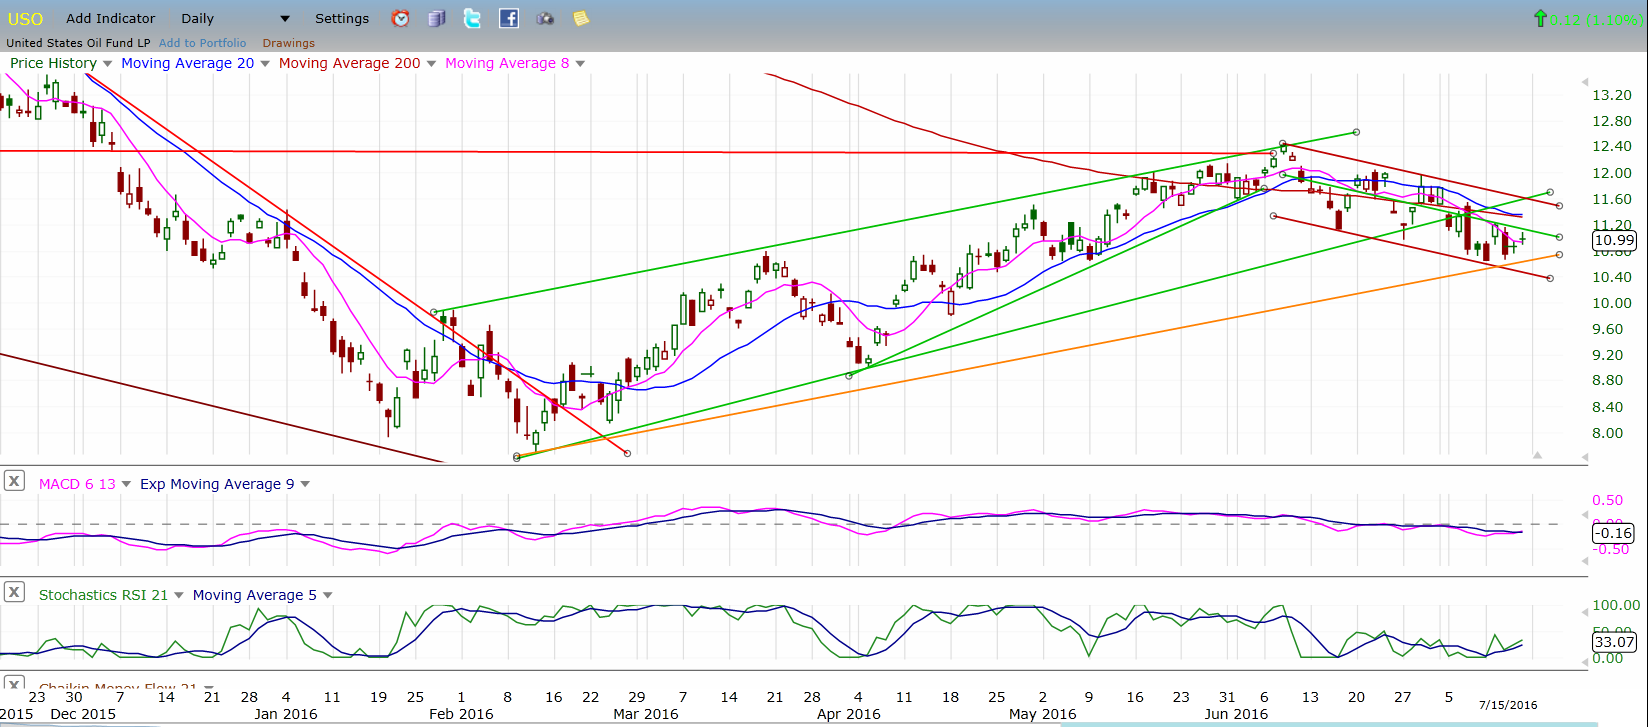1648x727 pixels.
Task: Click the 33.07 Stochastics value label
Action: pos(1612,642)
